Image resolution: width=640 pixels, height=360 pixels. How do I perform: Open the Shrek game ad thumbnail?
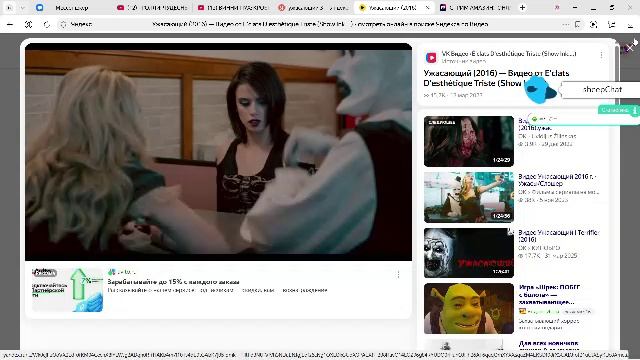point(469,309)
